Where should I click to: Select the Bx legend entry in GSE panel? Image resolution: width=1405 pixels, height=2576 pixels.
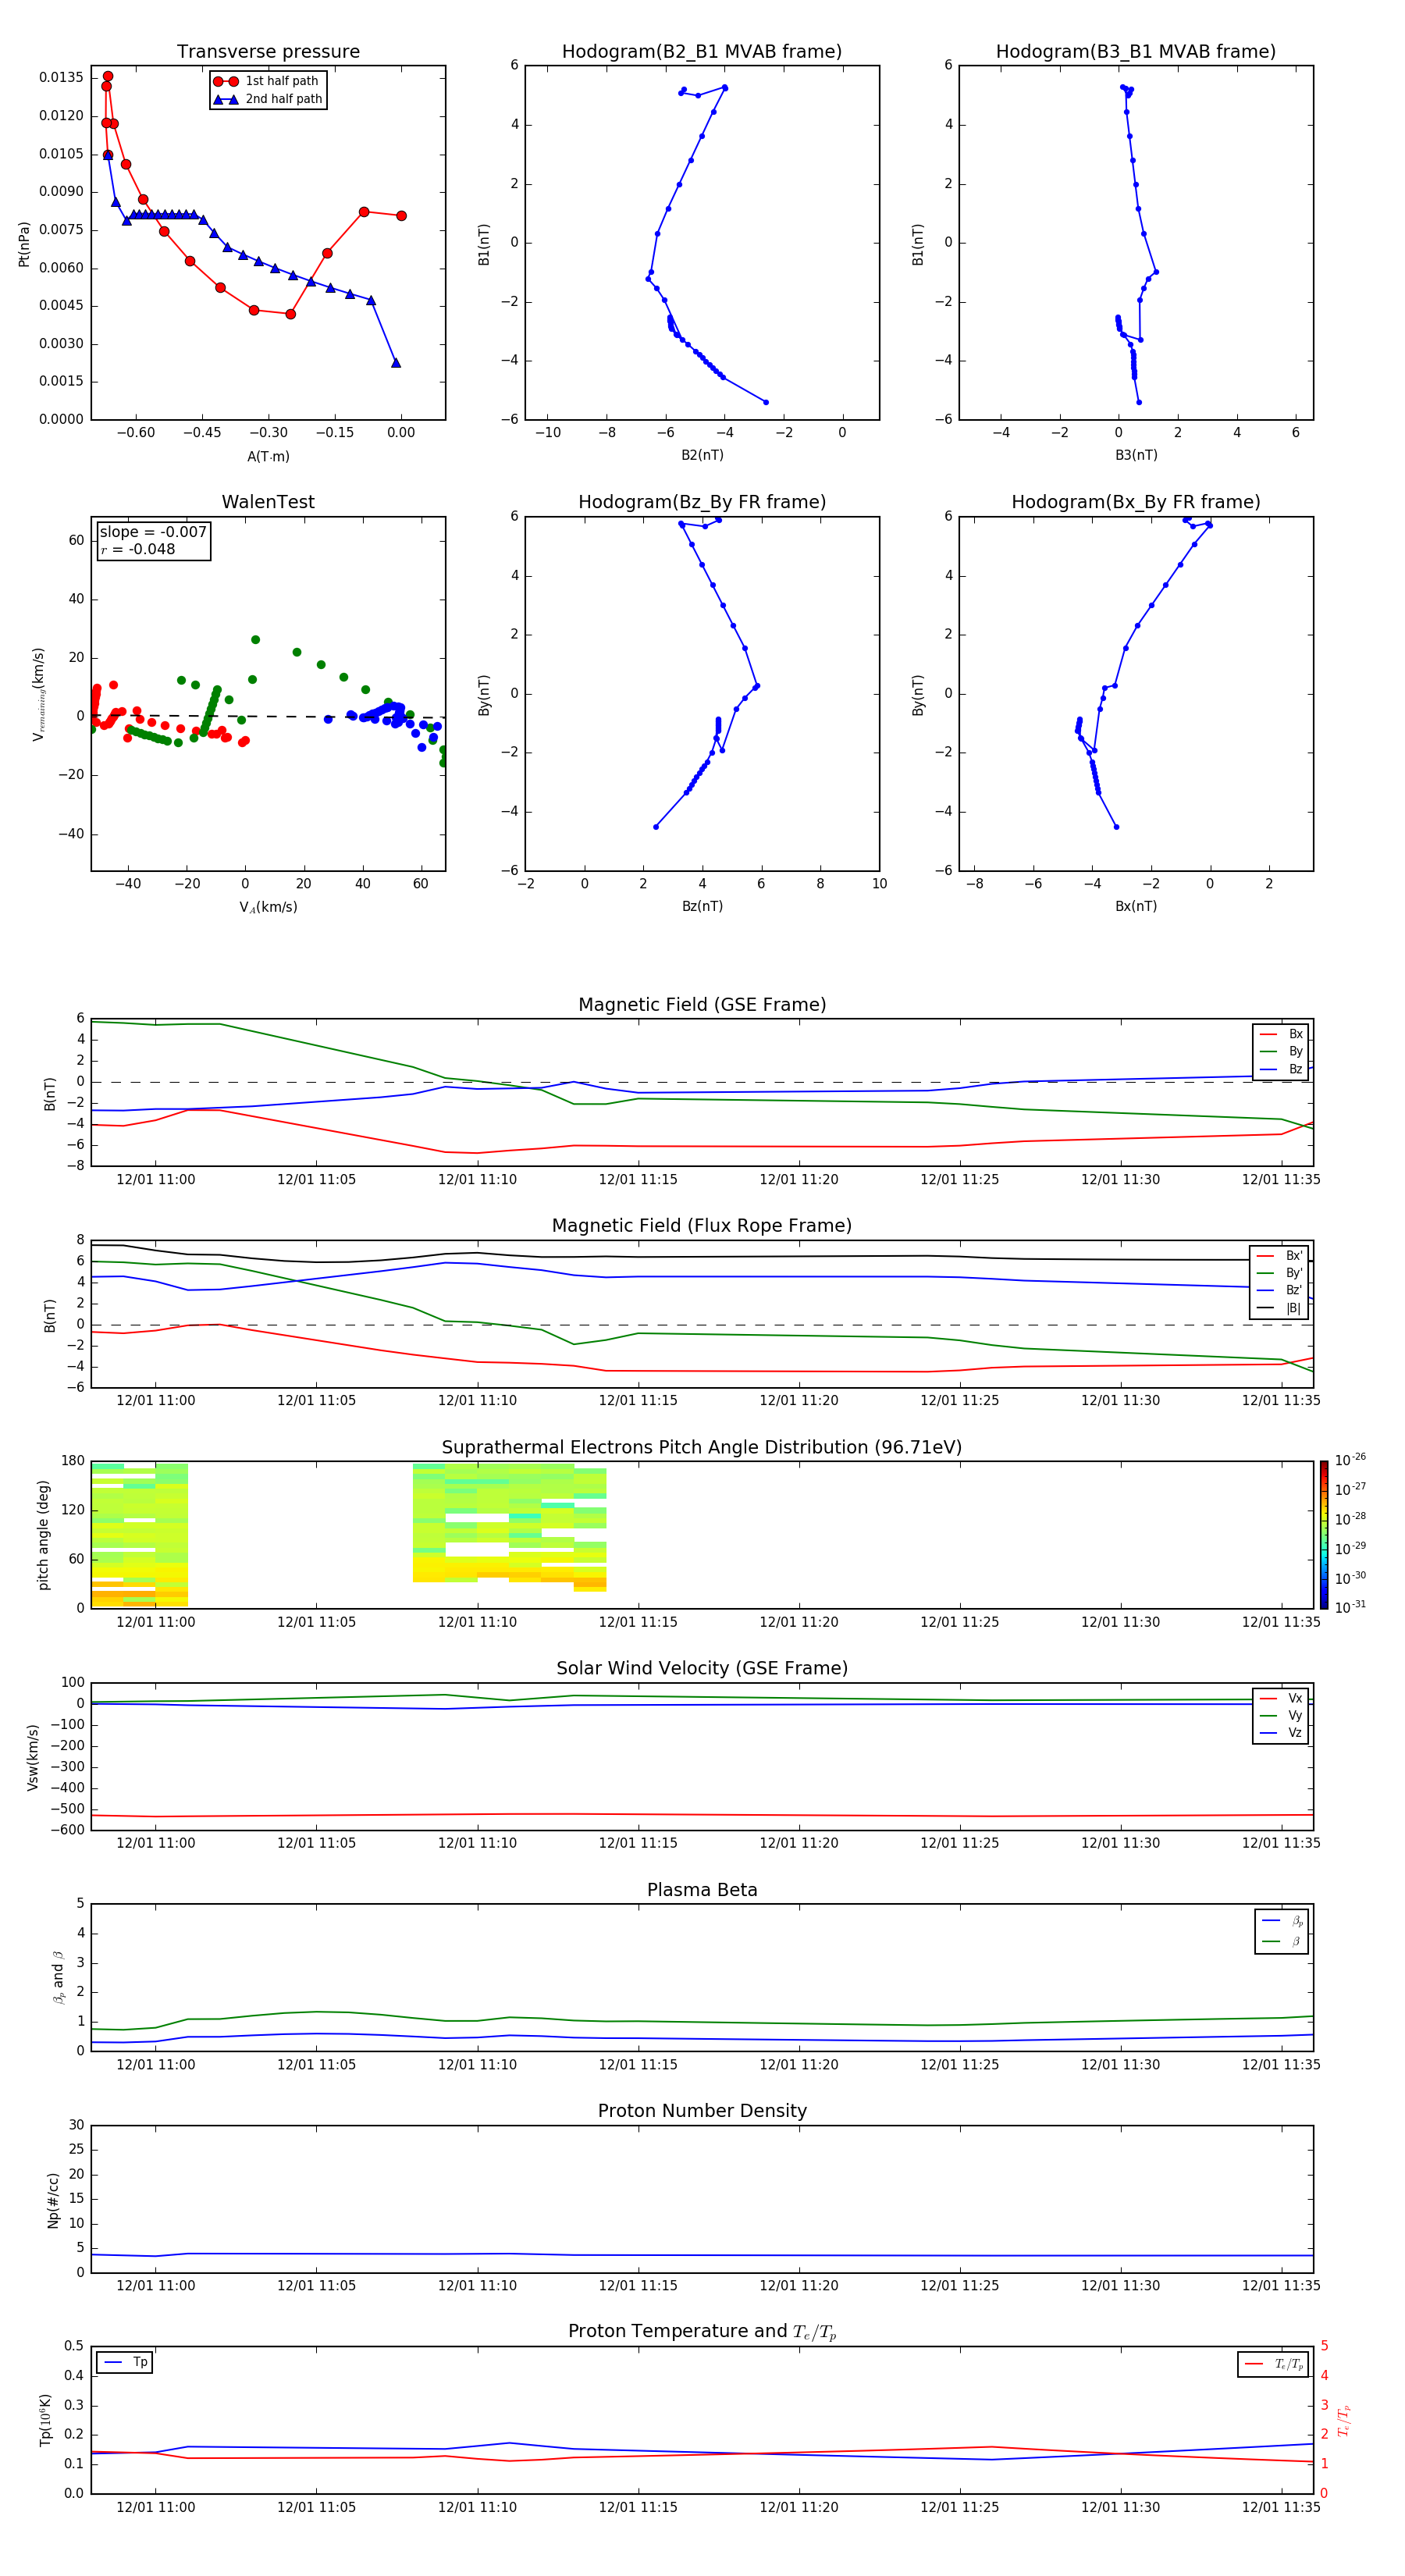pos(1281,1034)
